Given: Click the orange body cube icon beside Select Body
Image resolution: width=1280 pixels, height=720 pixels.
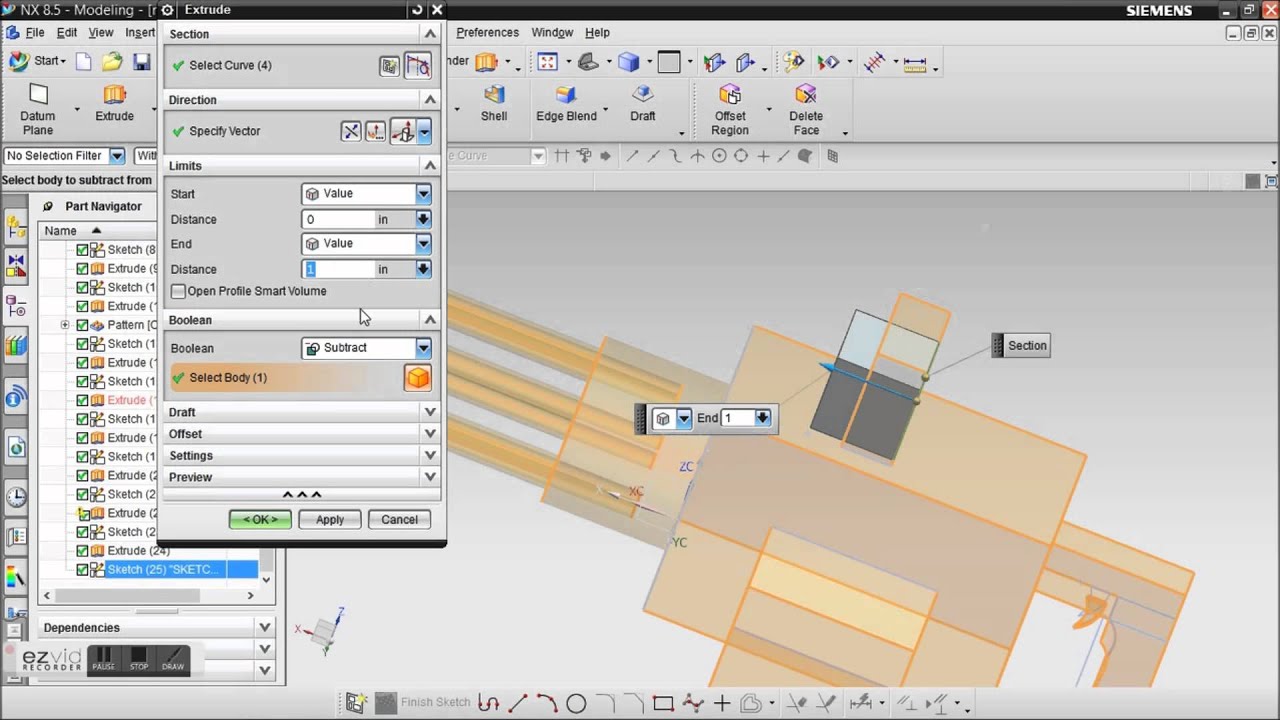Looking at the screenshot, I should 418,377.
